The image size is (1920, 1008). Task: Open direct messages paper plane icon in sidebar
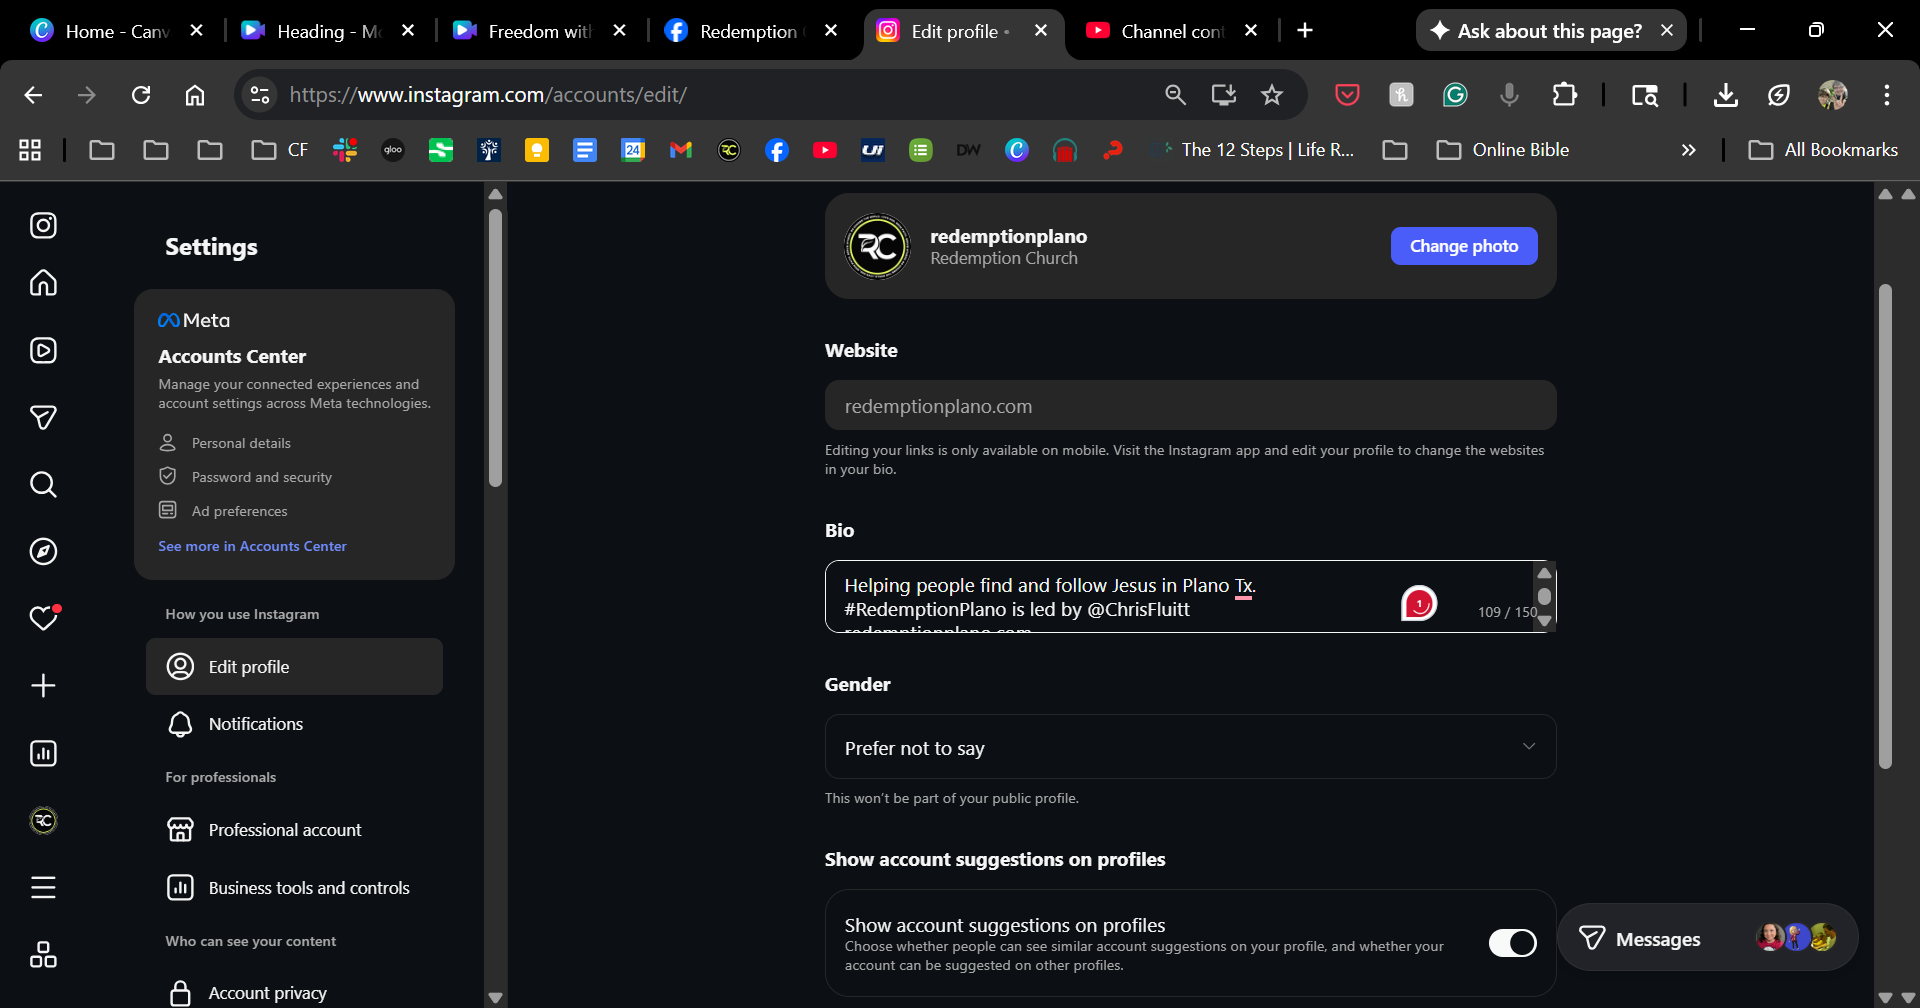point(43,417)
